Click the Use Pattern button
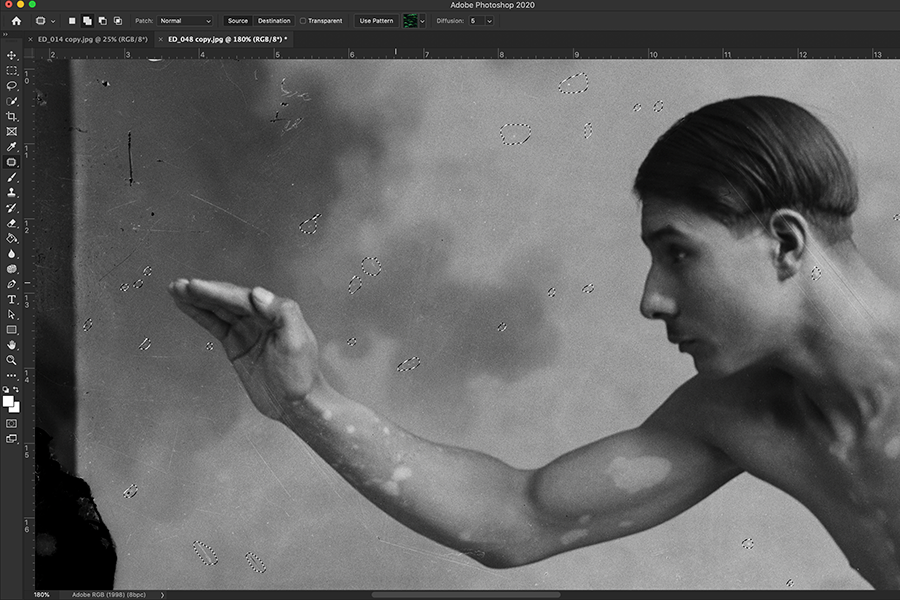The height and width of the screenshot is (600, 900). pyautogui.click(x=376, y=20)
